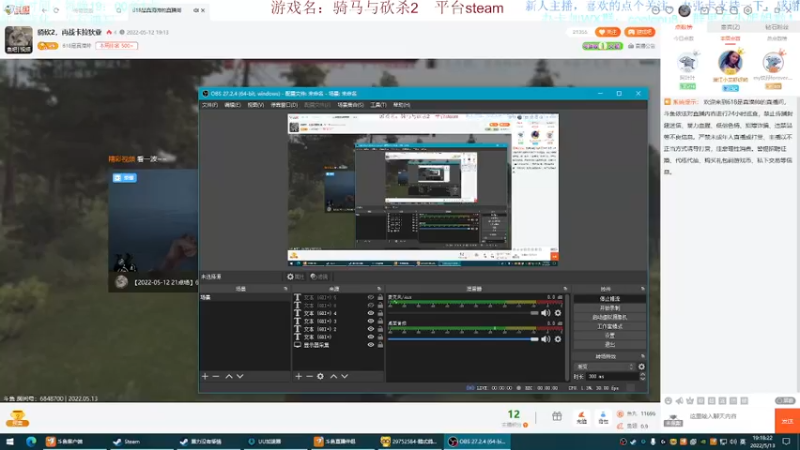Increase the transition 时长 duration
The height and width of the screenshot is (450, 800).
click(642, 374)
